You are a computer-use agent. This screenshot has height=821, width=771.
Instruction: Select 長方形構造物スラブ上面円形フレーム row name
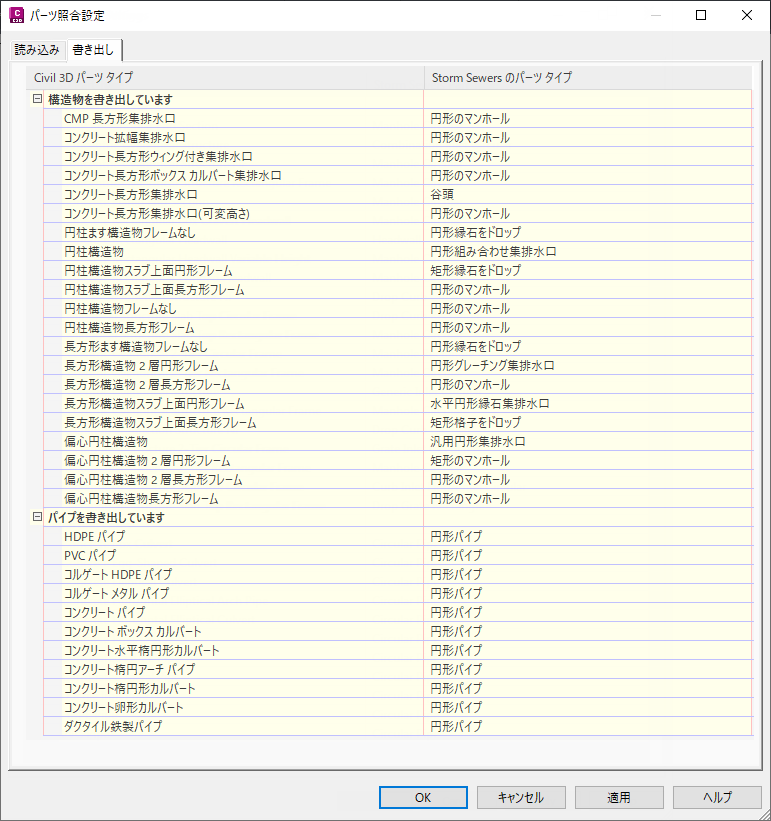tap(154, 403)
